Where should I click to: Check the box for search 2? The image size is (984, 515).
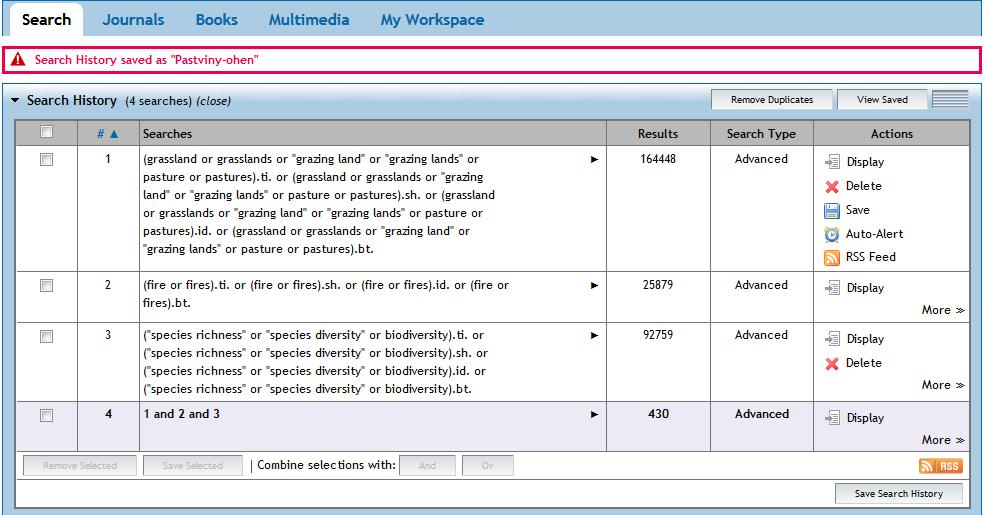coord(46,285)
